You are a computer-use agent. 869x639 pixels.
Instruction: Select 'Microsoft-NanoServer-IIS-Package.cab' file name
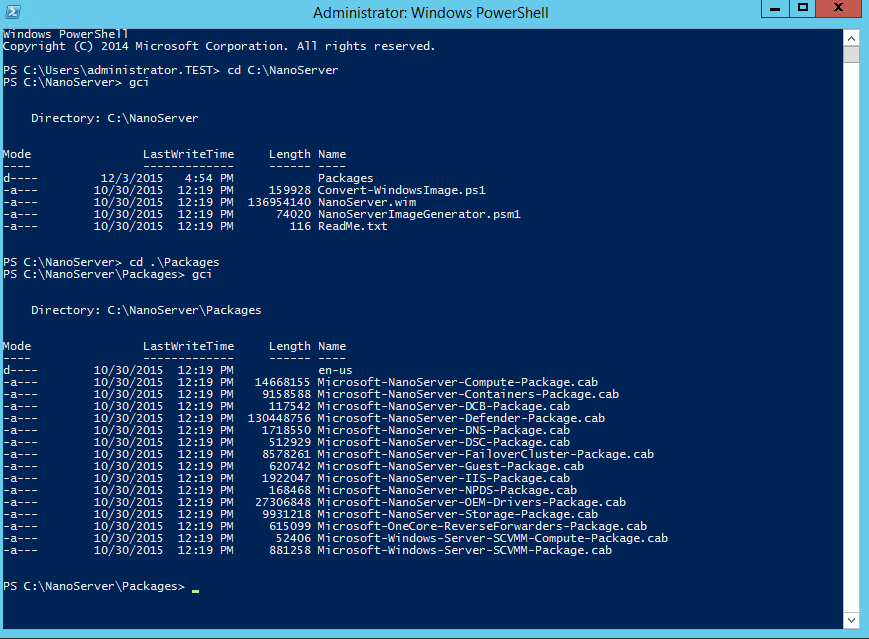point(444,478)
